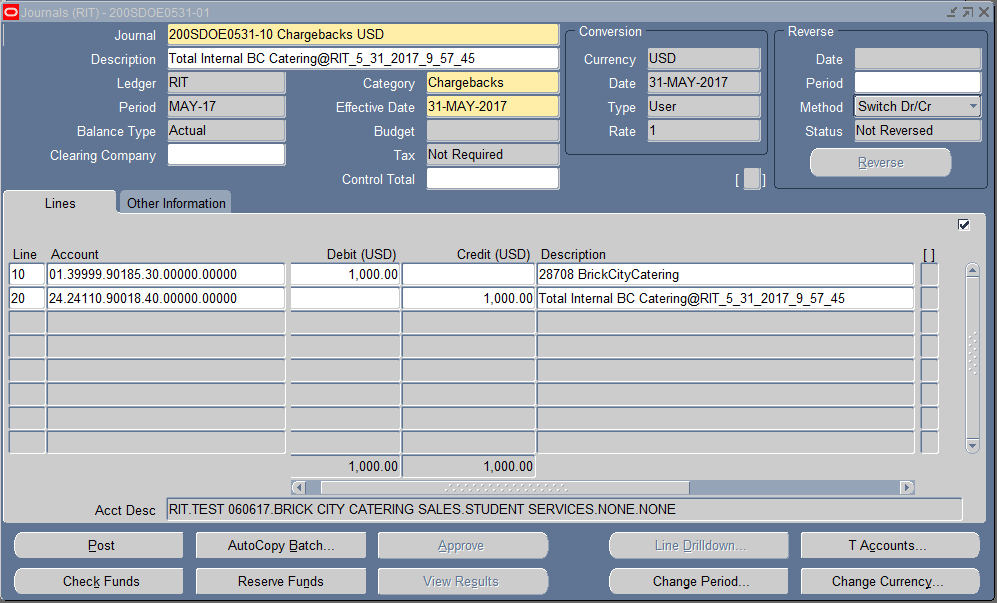997x603 pixels.
Task: Click the horizontal scrollbar thumb under lines
Action: [504, 488]
